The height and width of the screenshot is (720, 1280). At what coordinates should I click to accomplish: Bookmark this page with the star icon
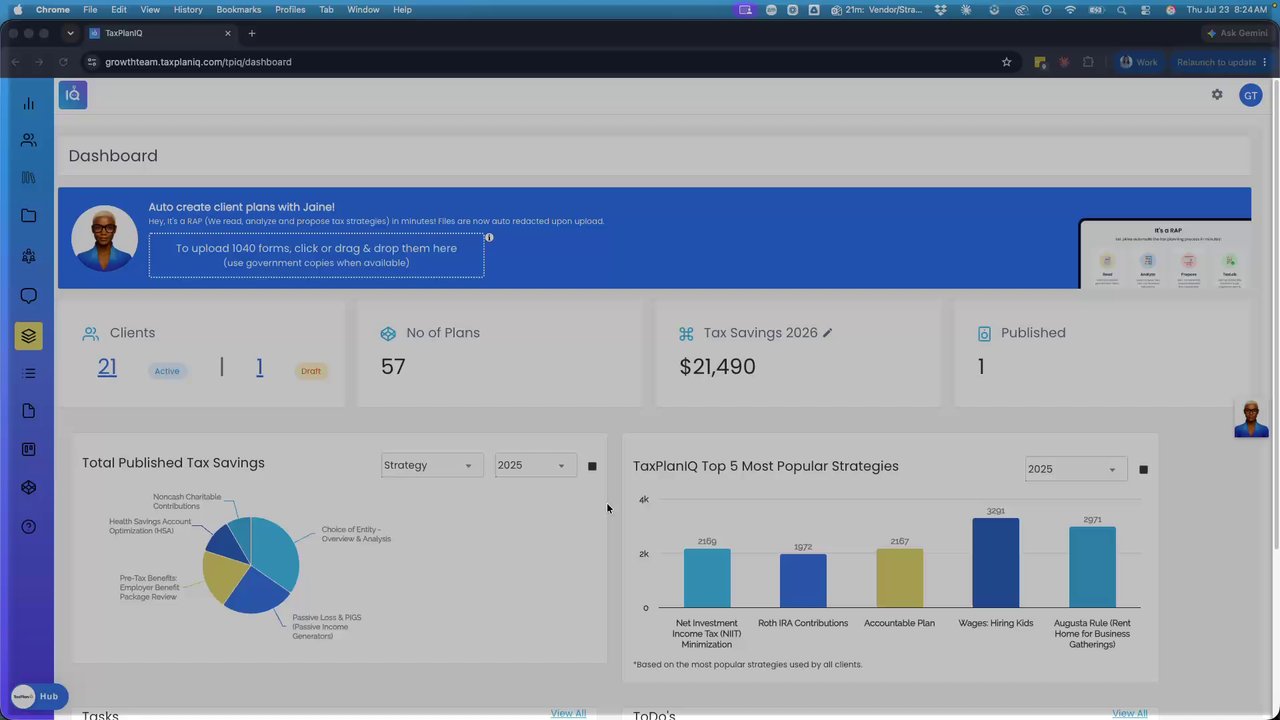point(1006,62)
